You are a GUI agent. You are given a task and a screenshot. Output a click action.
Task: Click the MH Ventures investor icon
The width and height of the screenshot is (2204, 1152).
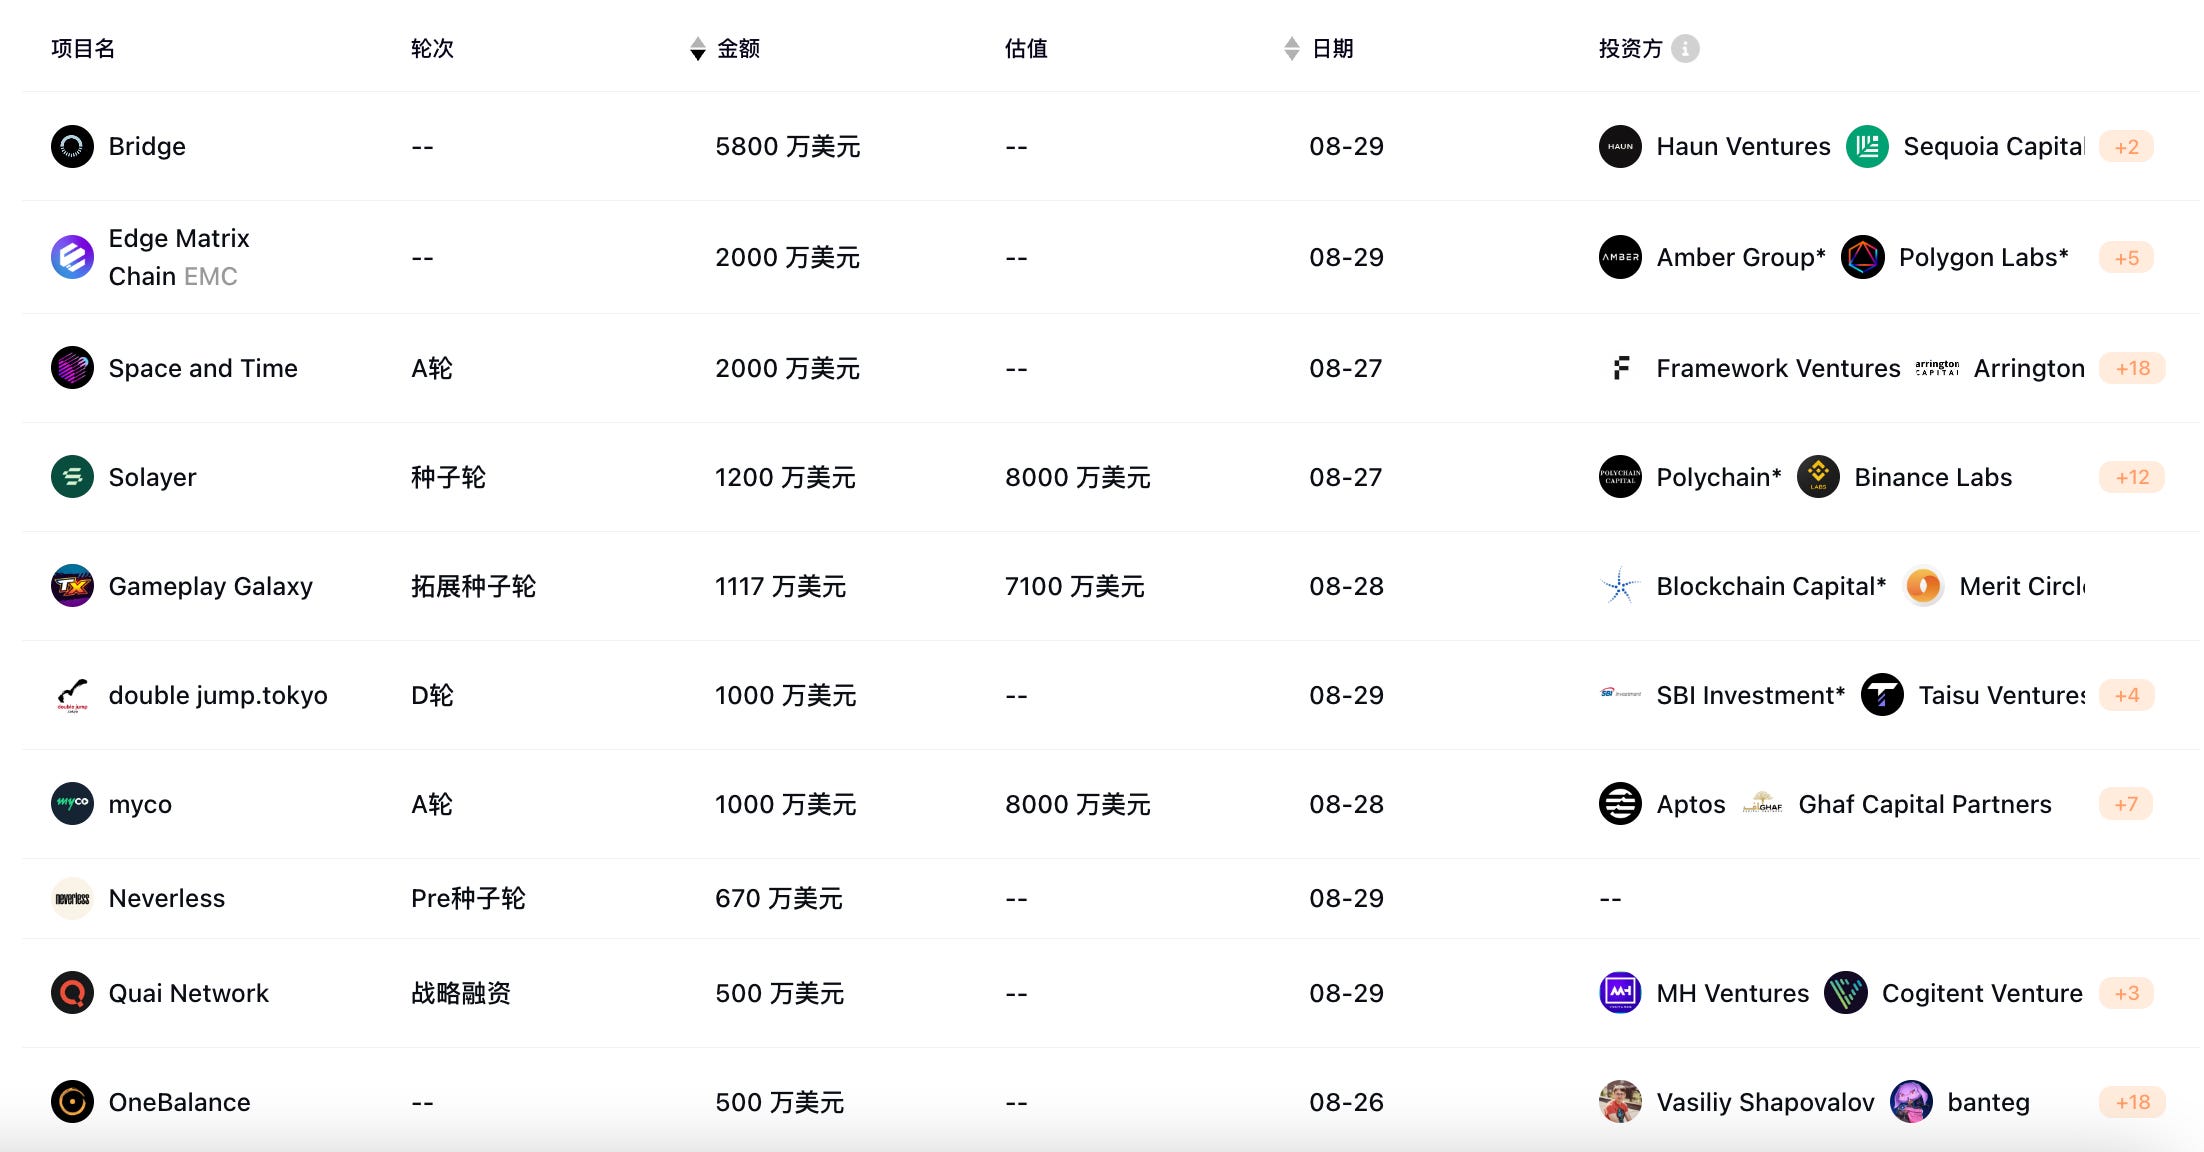[x=1618, y=993]
